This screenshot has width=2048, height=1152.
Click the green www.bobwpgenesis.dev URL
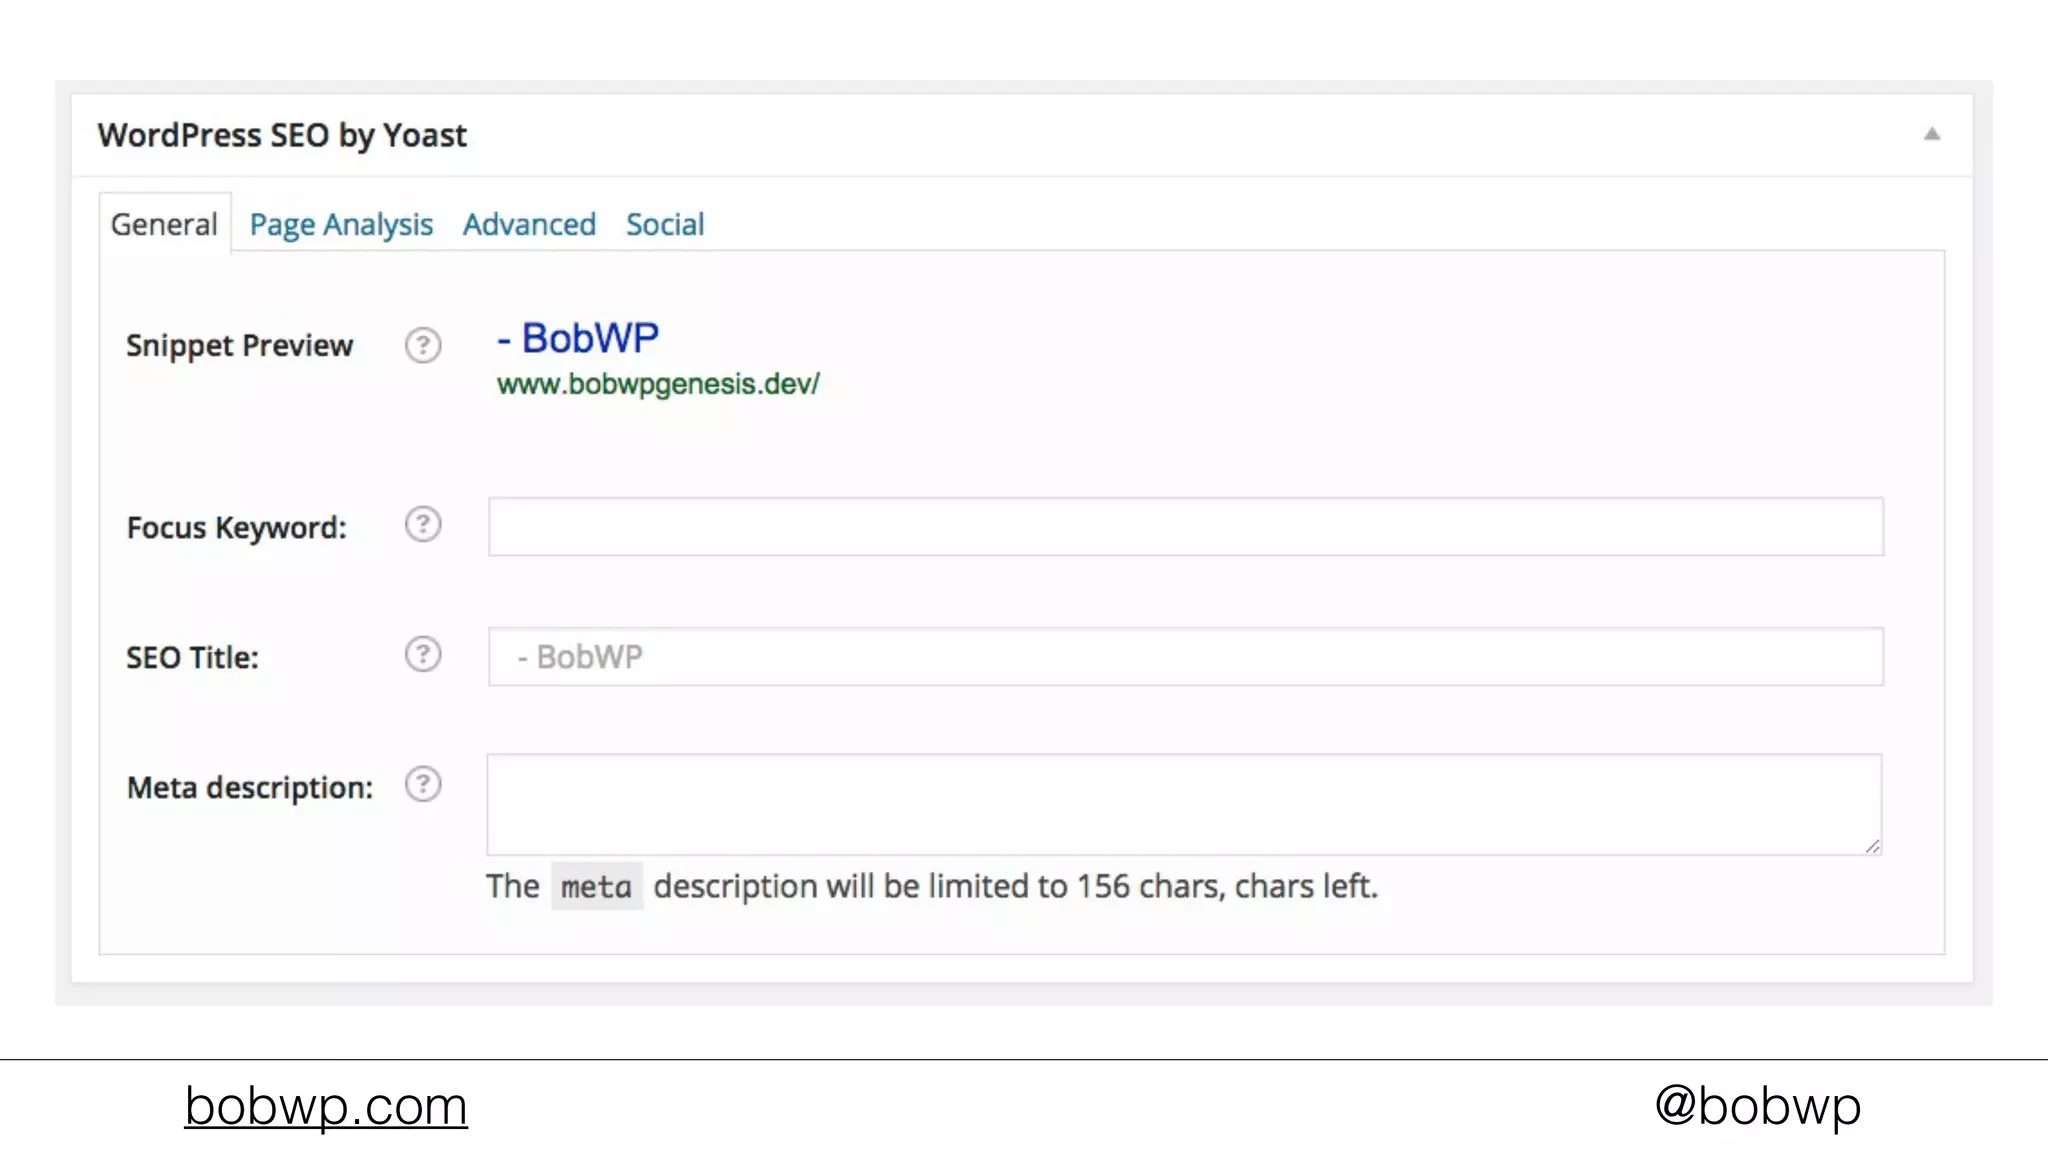(658, 384)
